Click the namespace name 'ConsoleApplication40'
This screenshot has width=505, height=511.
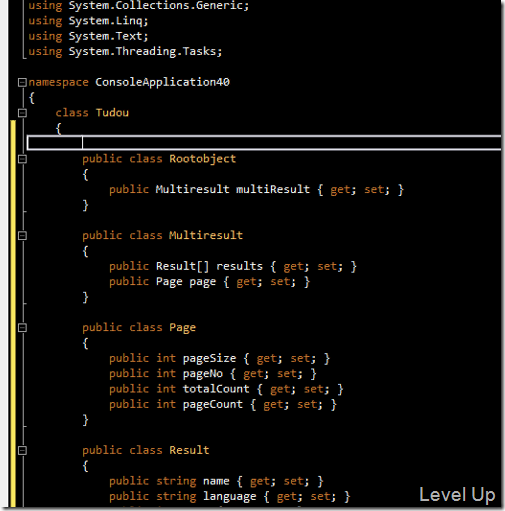click(162, 82)
